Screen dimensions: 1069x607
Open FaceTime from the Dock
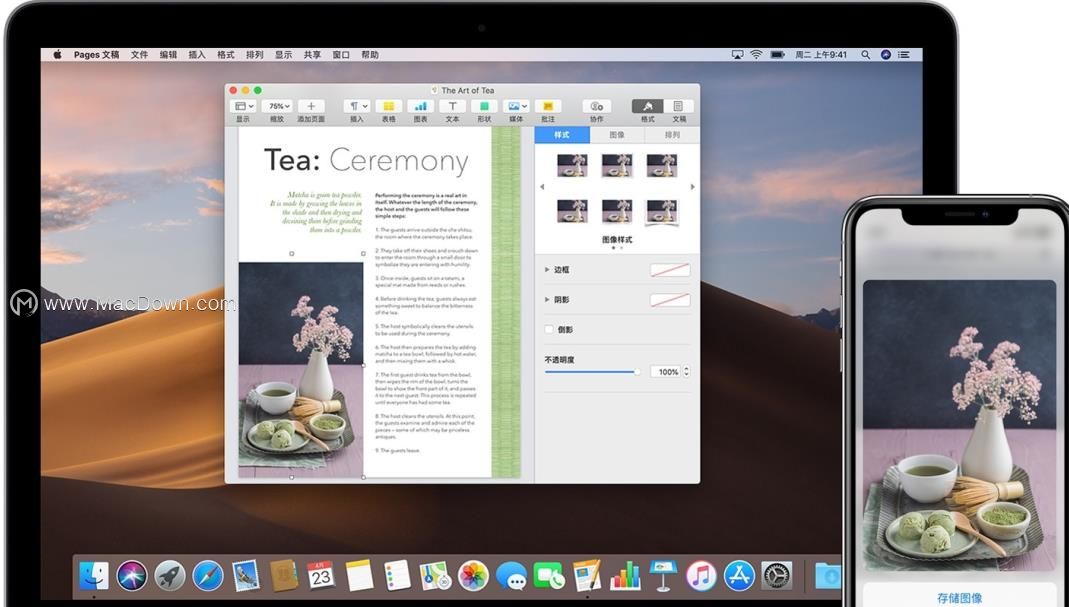click(x=549, y=576)
